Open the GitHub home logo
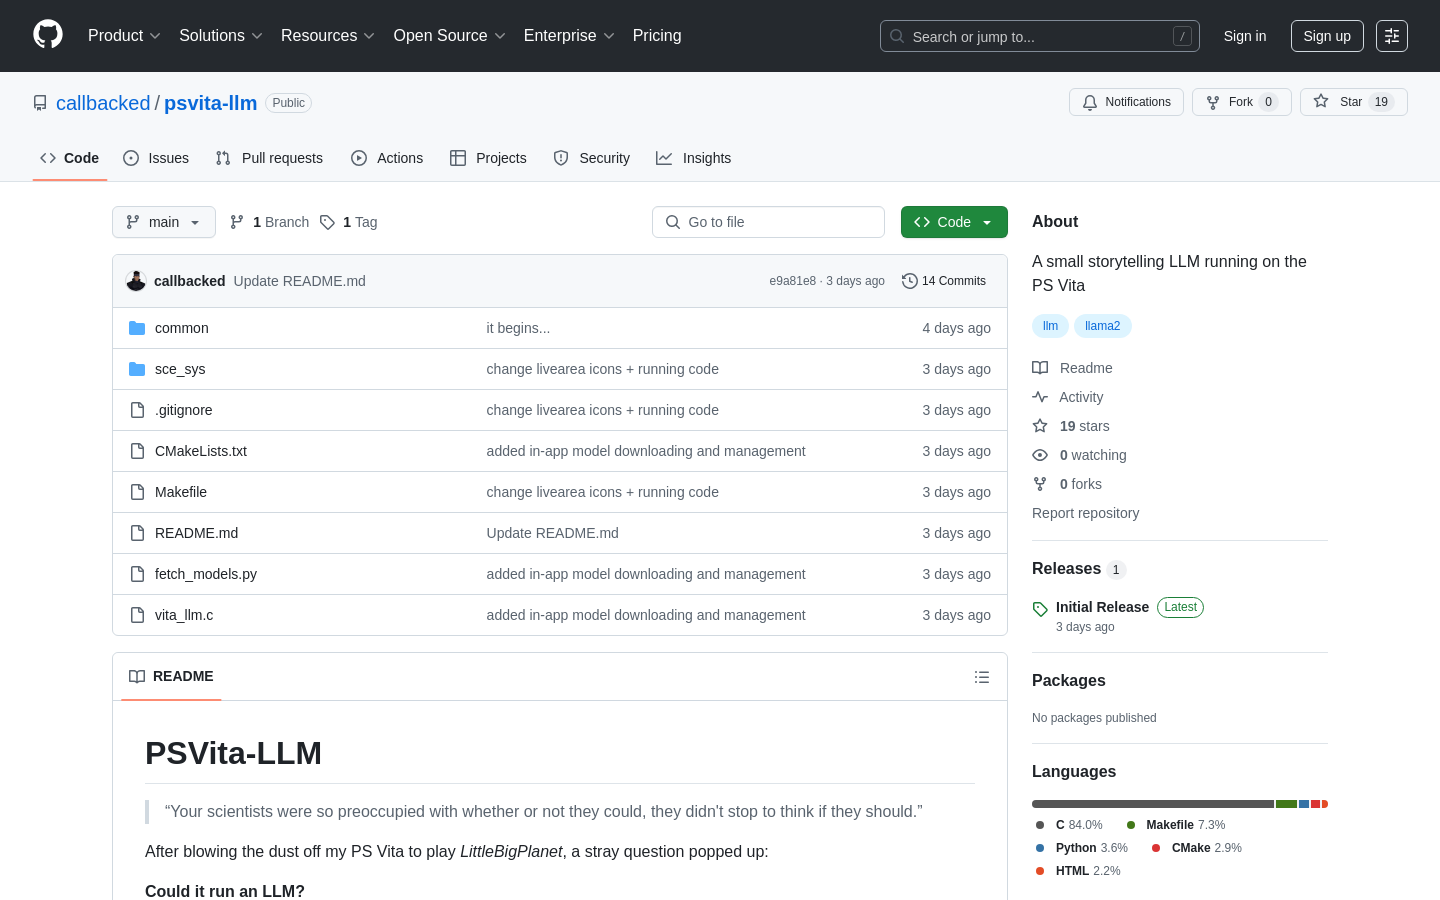This screenshot has height=900, width=1440. 48,35
